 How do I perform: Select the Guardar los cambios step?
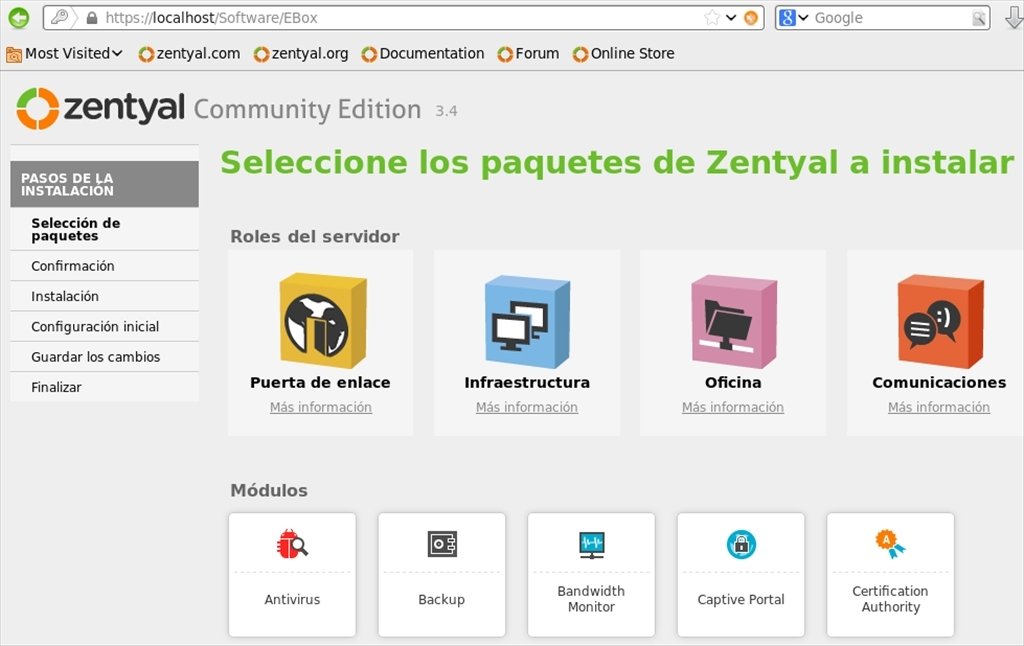104,357
